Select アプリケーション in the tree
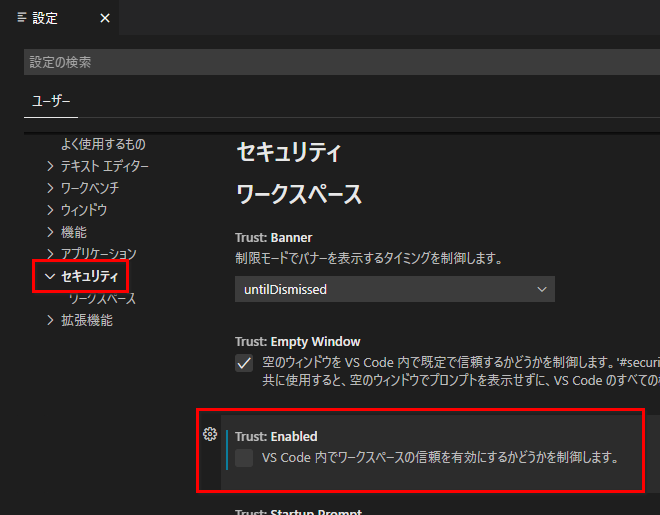660x515 pixels. 99,254
